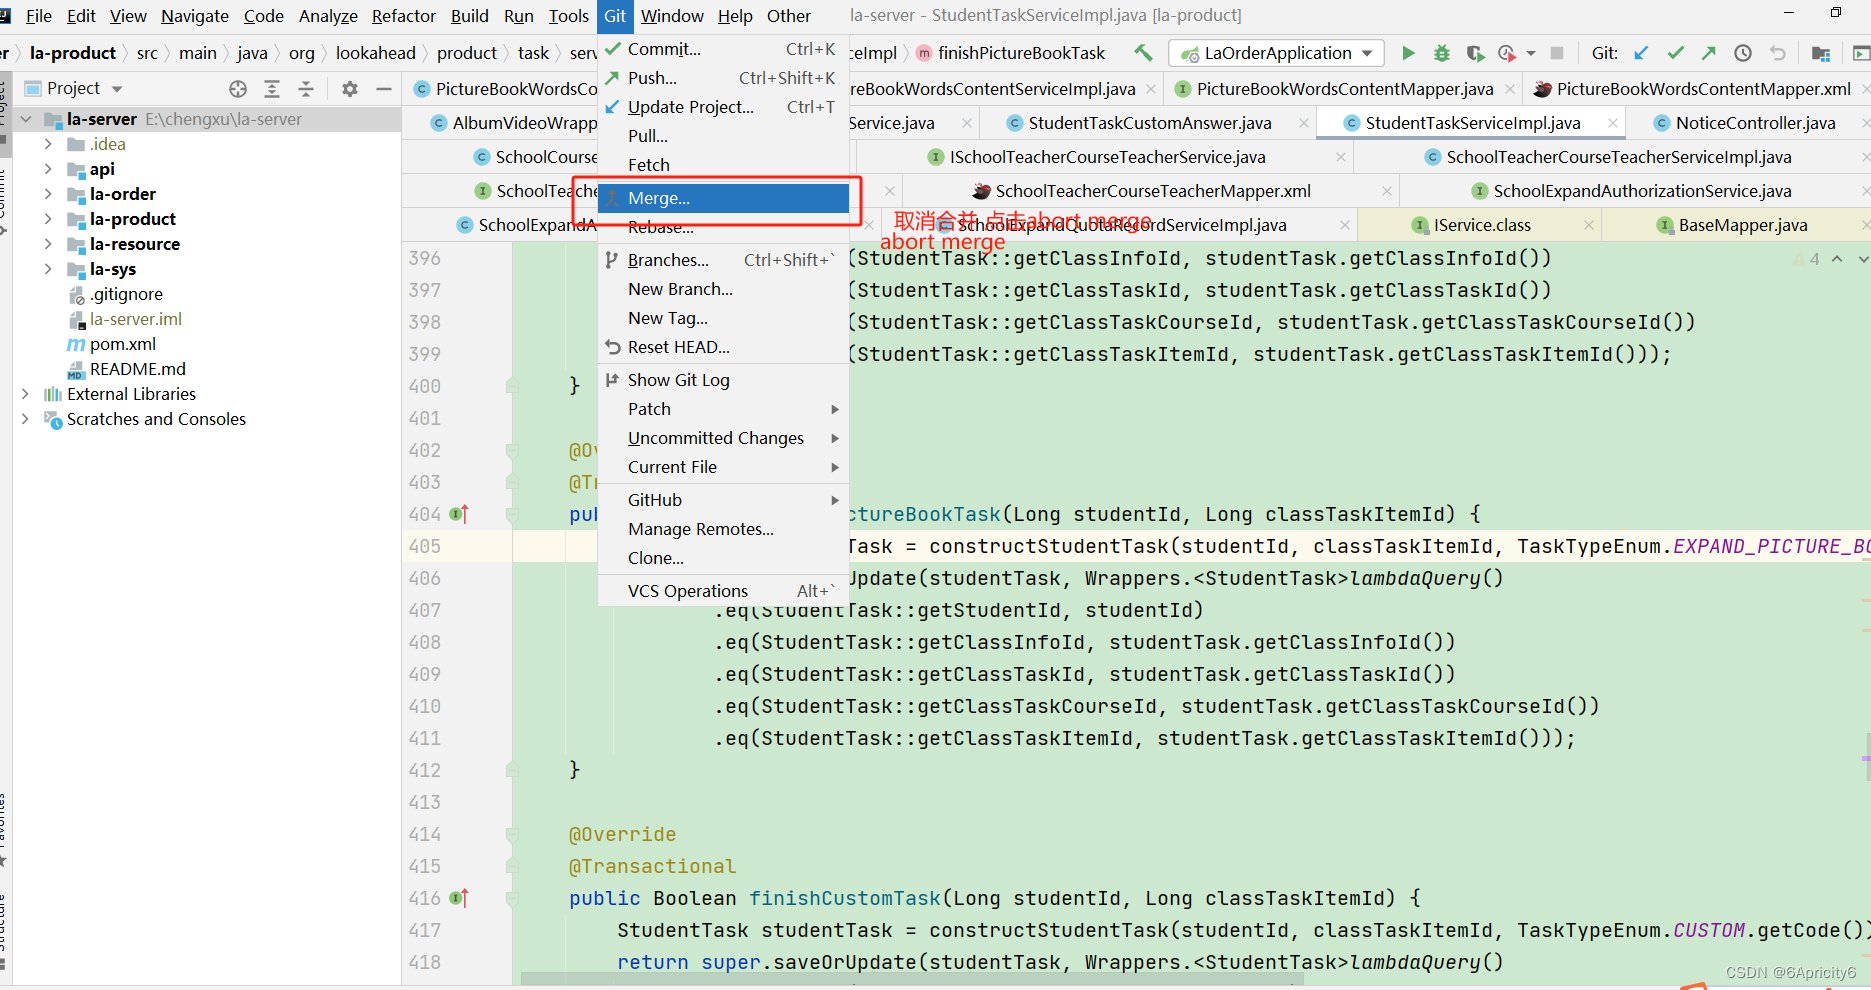Open the profiler options dropdown arrow
Screen dimensions: 1871x990
[1530, 53]
